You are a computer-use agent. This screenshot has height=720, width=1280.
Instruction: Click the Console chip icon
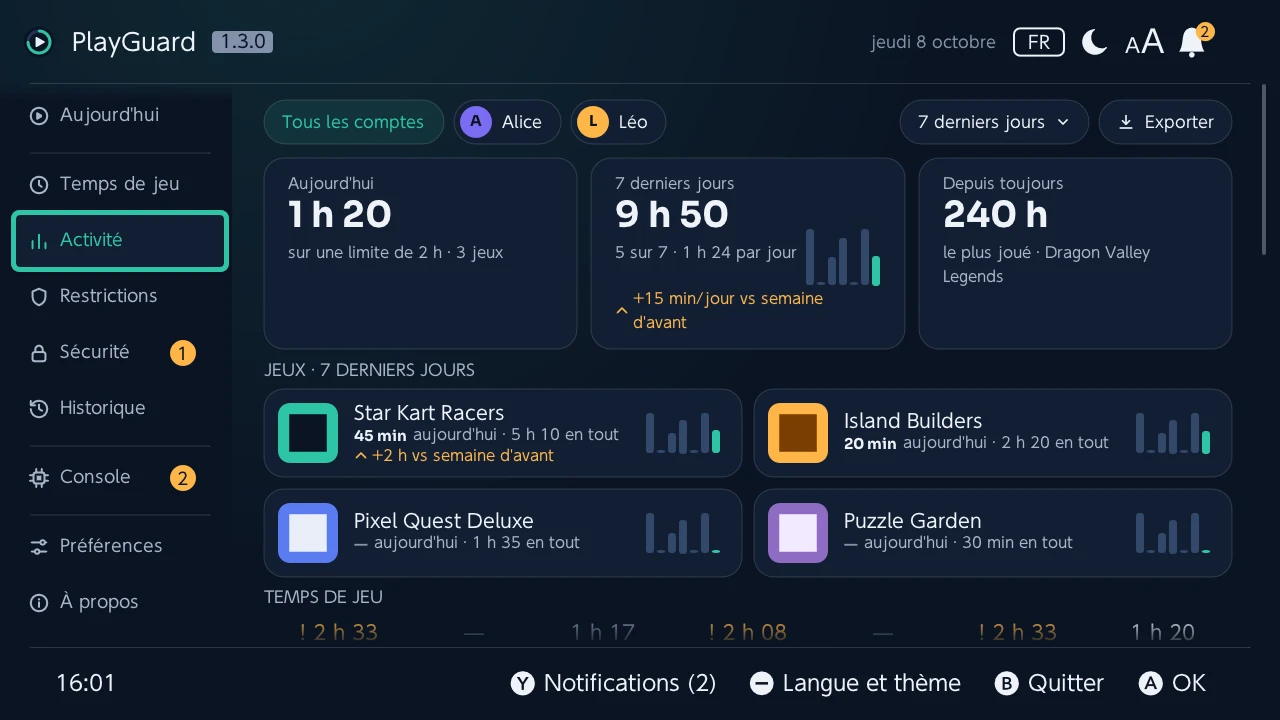(39, 478)
